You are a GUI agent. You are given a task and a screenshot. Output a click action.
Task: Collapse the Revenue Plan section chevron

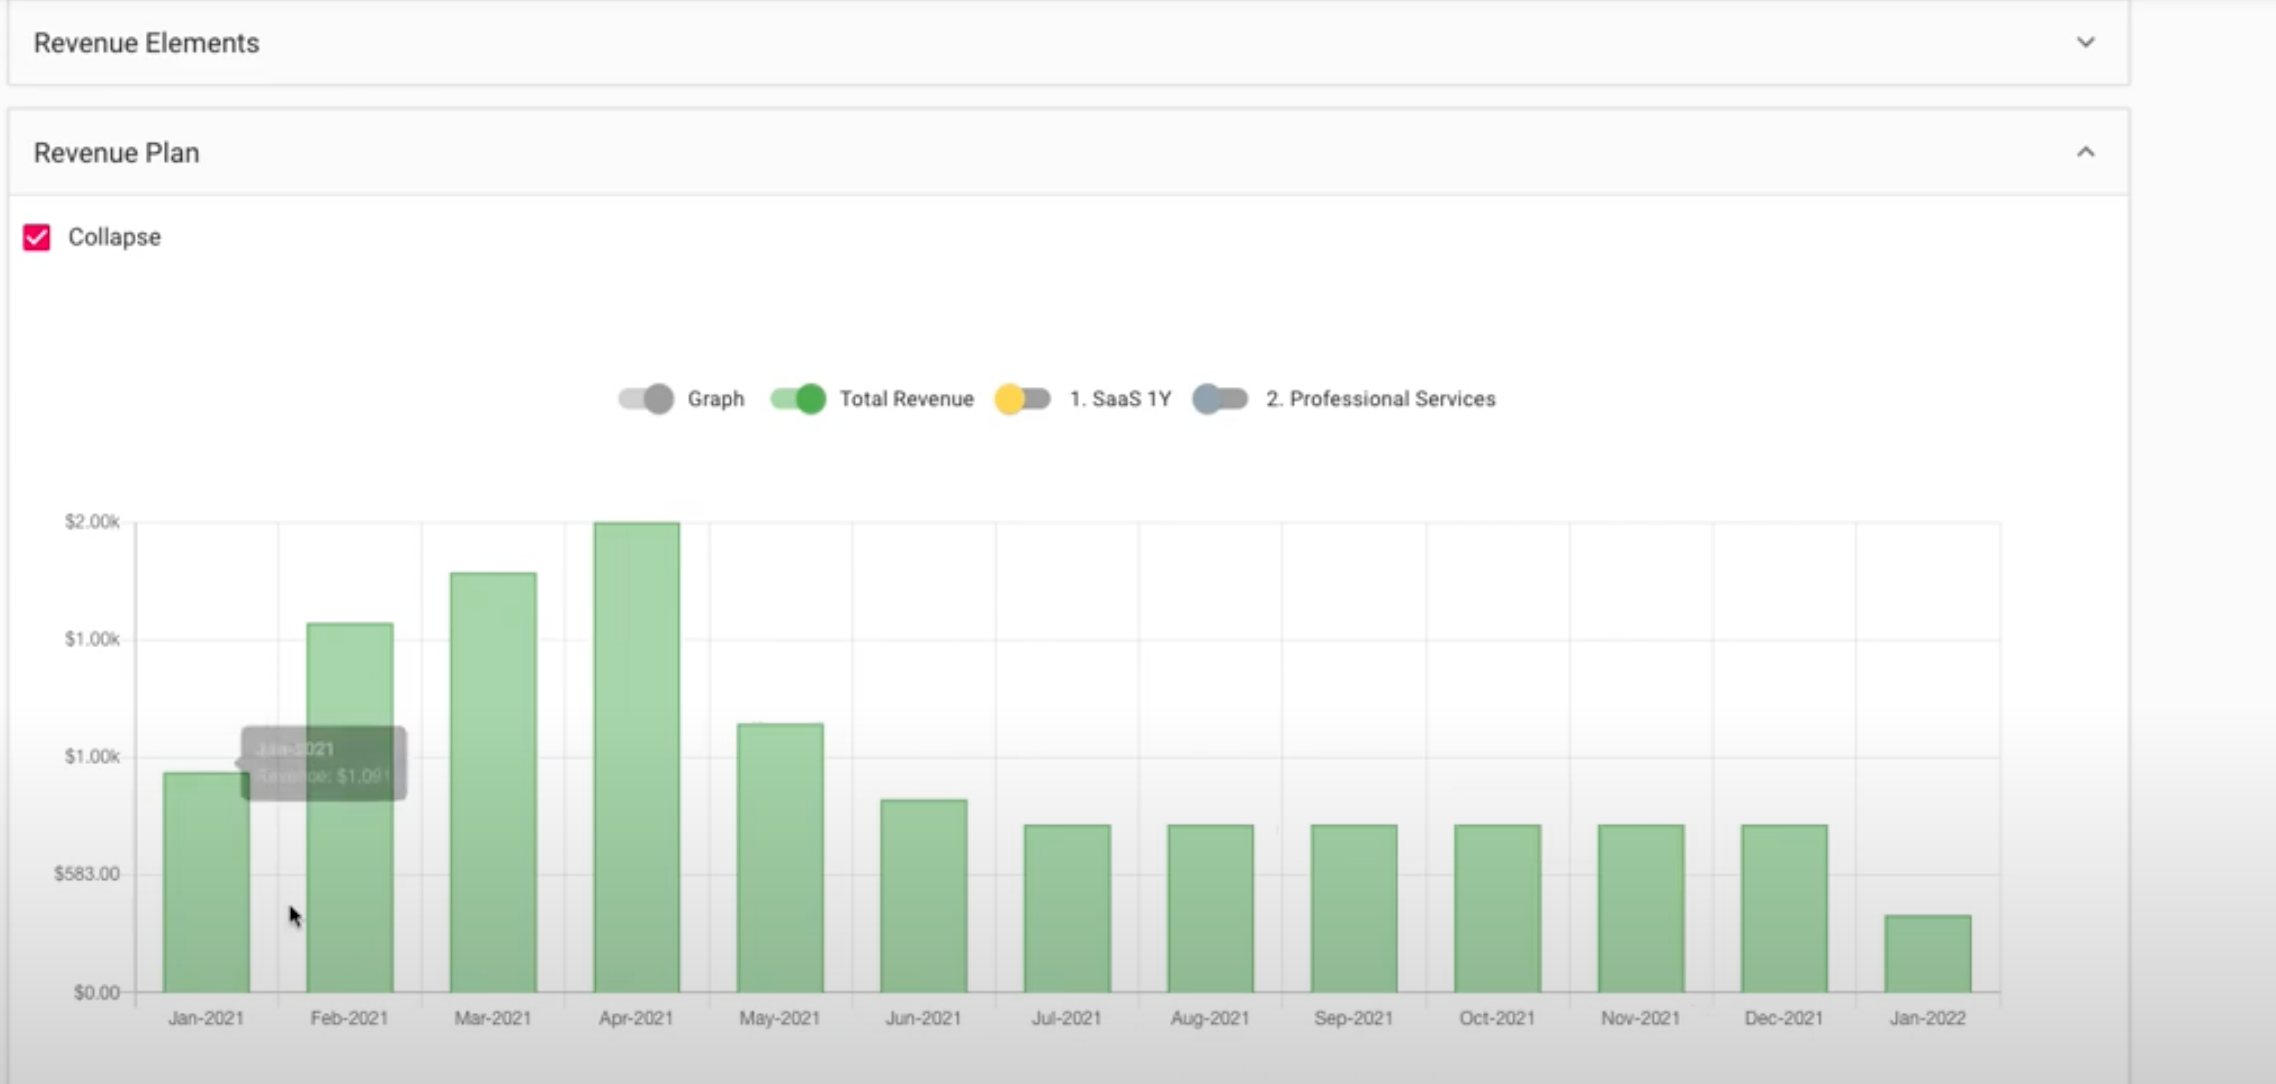(x=2085, y=152)
